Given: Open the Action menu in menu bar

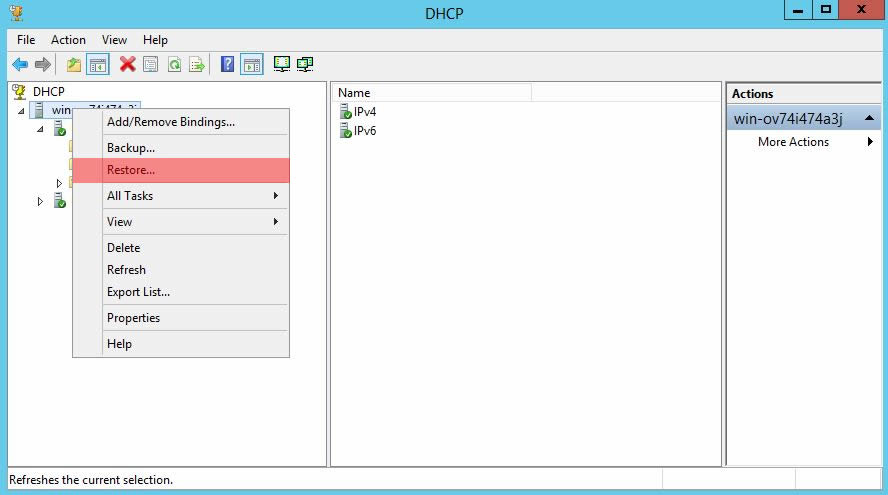Looking at the screenshot, I should click(68, 40).
